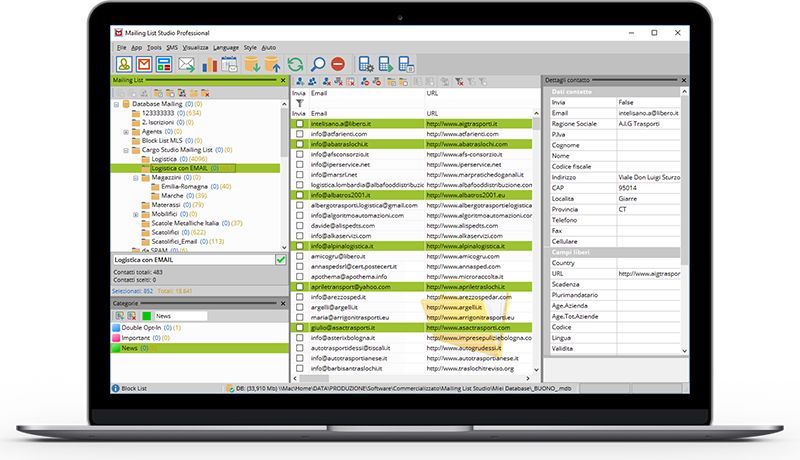
Task: Tick the checkbox for intelisano.a@libero.it
Action: 299,124
